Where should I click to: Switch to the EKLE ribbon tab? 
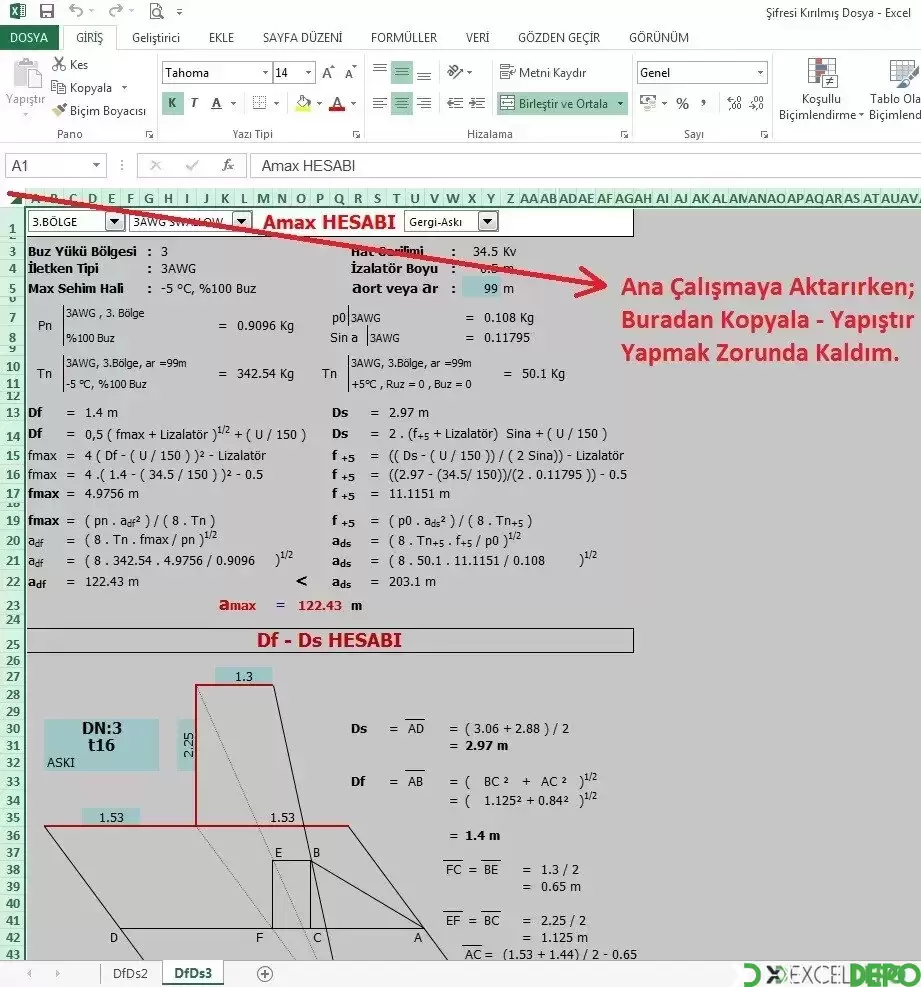(221, 38)
